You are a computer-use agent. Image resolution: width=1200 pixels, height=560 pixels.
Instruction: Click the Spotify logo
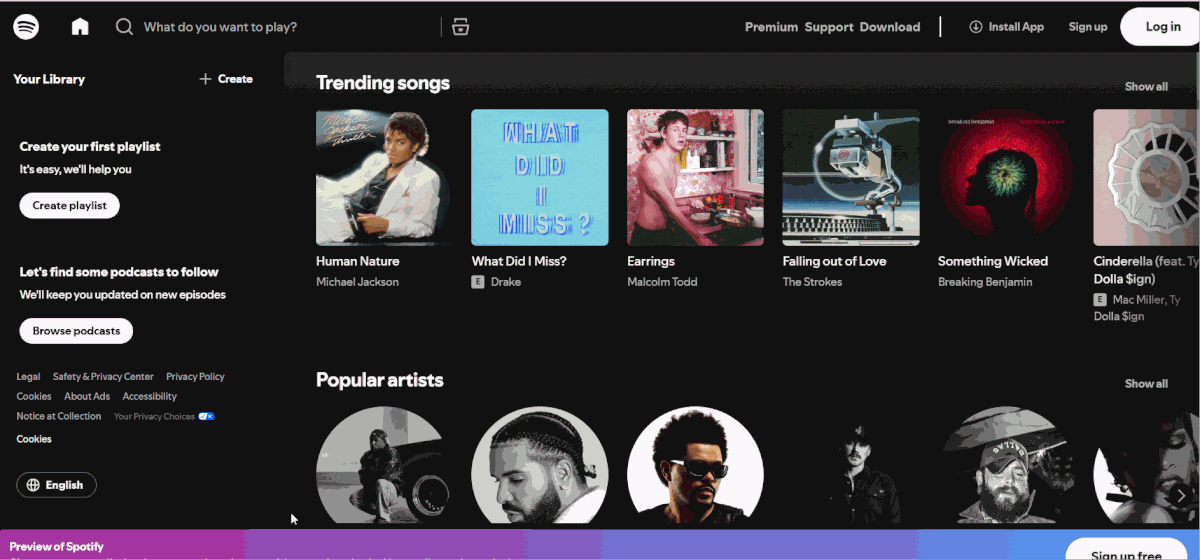pos(26,27)
